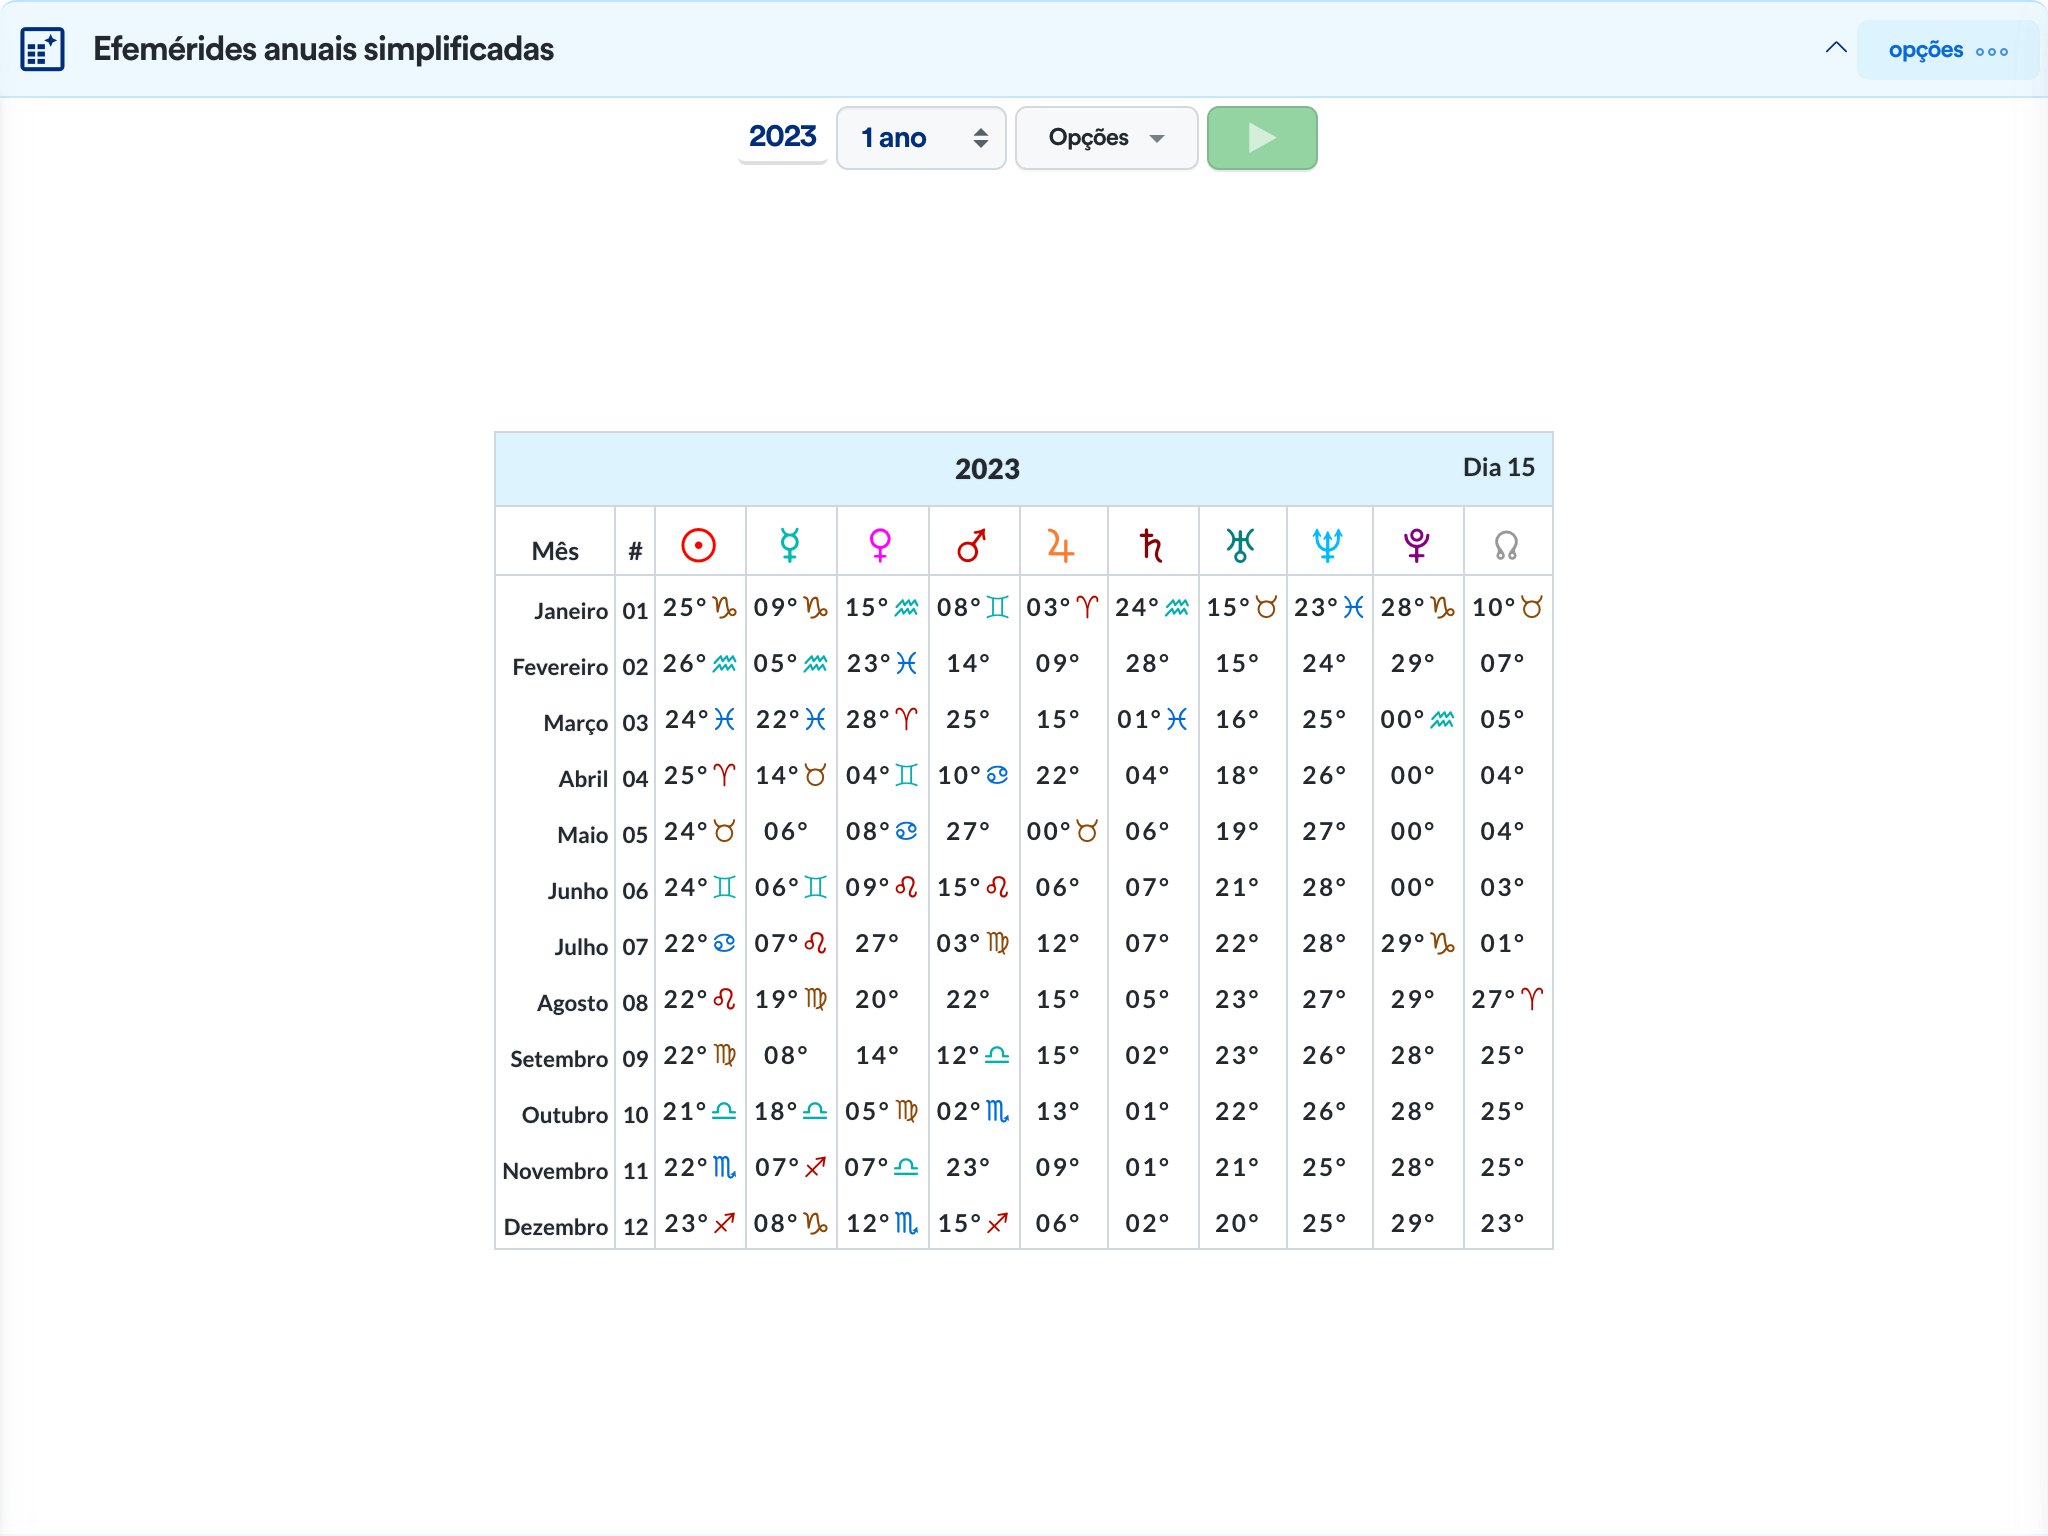The height and width of the screenshot is (1536, 2048).
Task: Click the Saturn symbol column header
Action: tap(1151, 545)
